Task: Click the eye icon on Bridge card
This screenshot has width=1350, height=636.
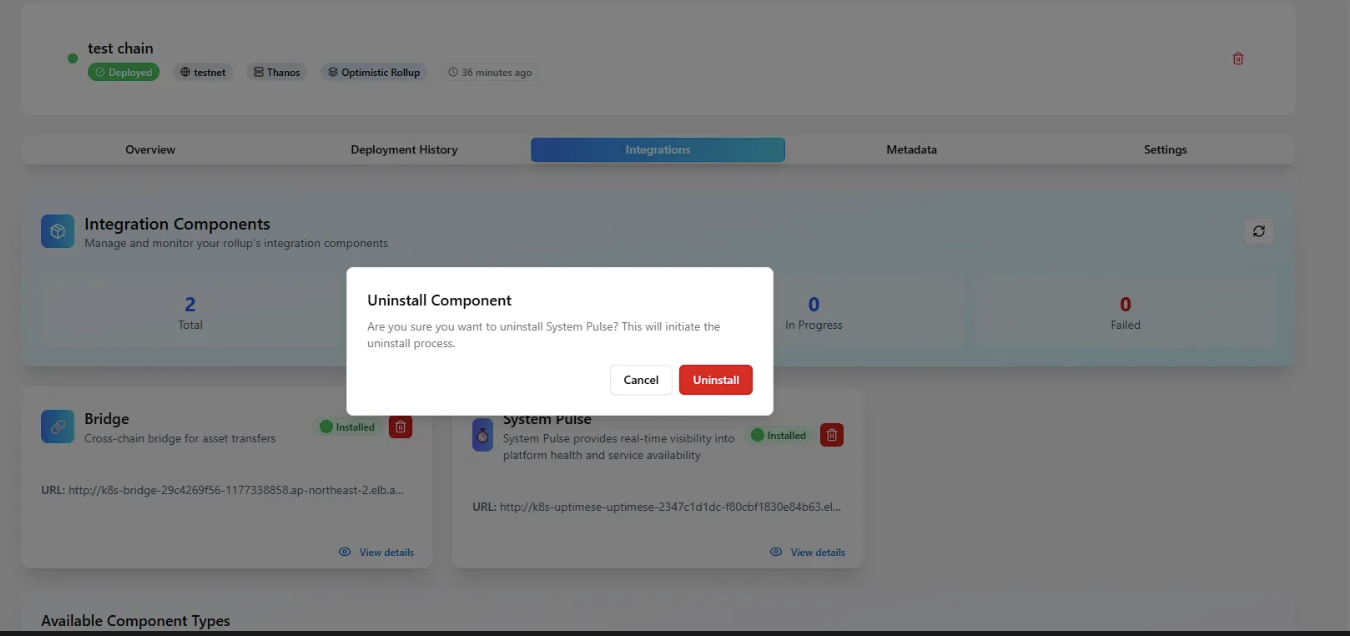Action: pyautogui.click(x=345, y=552)
